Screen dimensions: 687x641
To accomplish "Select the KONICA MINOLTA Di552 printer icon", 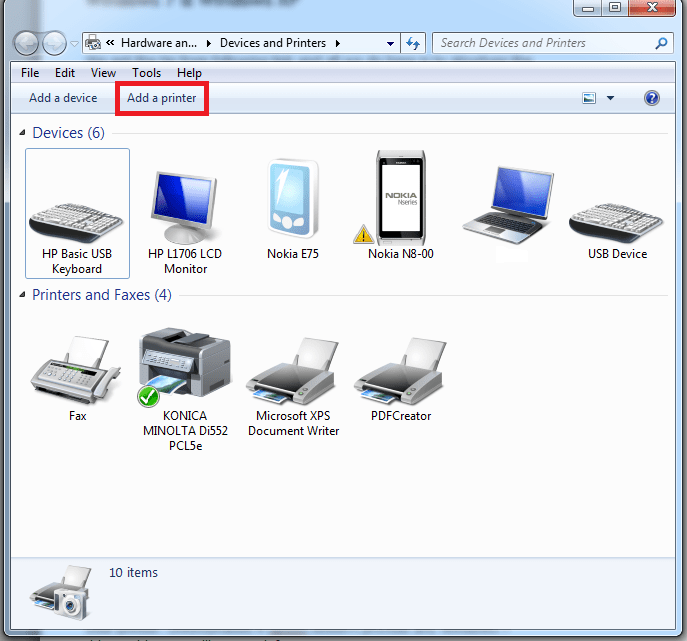I will click(184, 365).
